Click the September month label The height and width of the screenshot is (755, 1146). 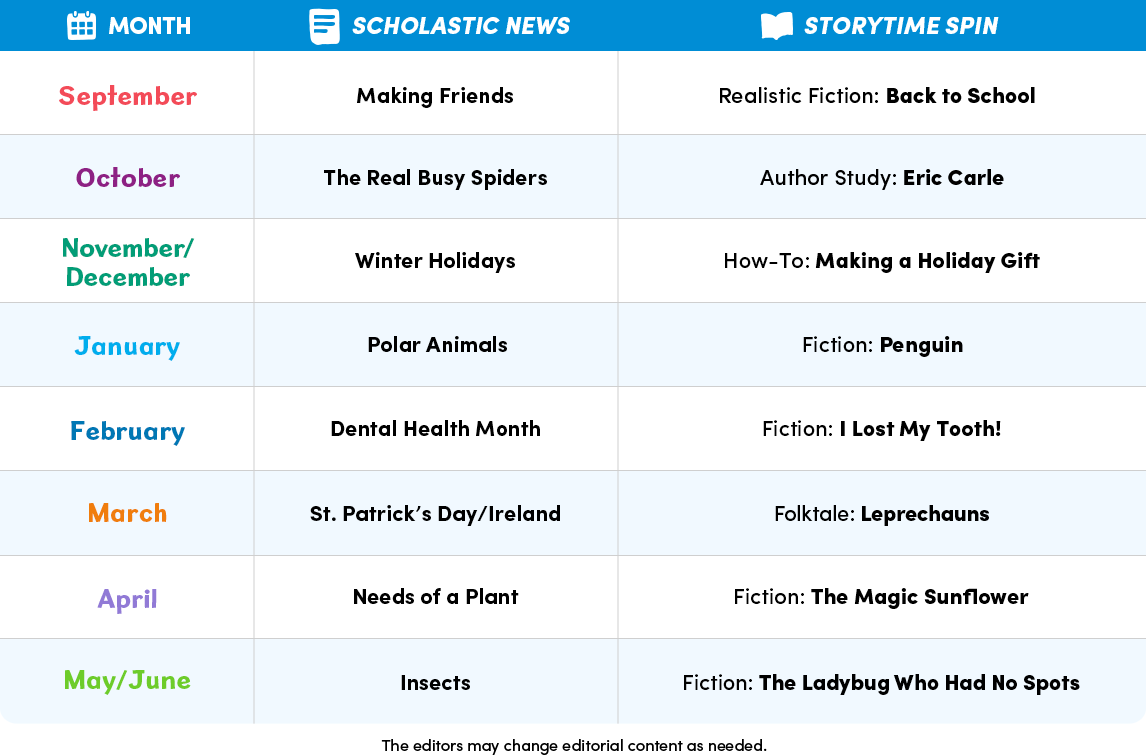(x=128, y=96)
